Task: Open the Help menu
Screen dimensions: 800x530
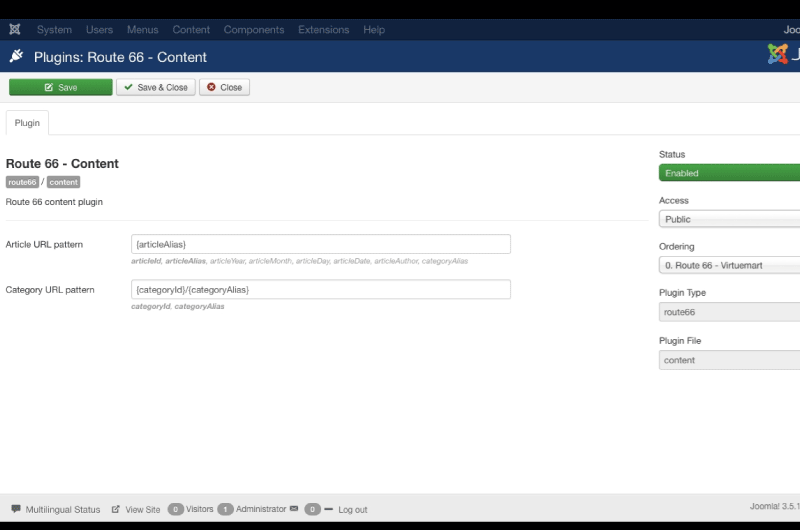Action: click(x=374, y=30)
